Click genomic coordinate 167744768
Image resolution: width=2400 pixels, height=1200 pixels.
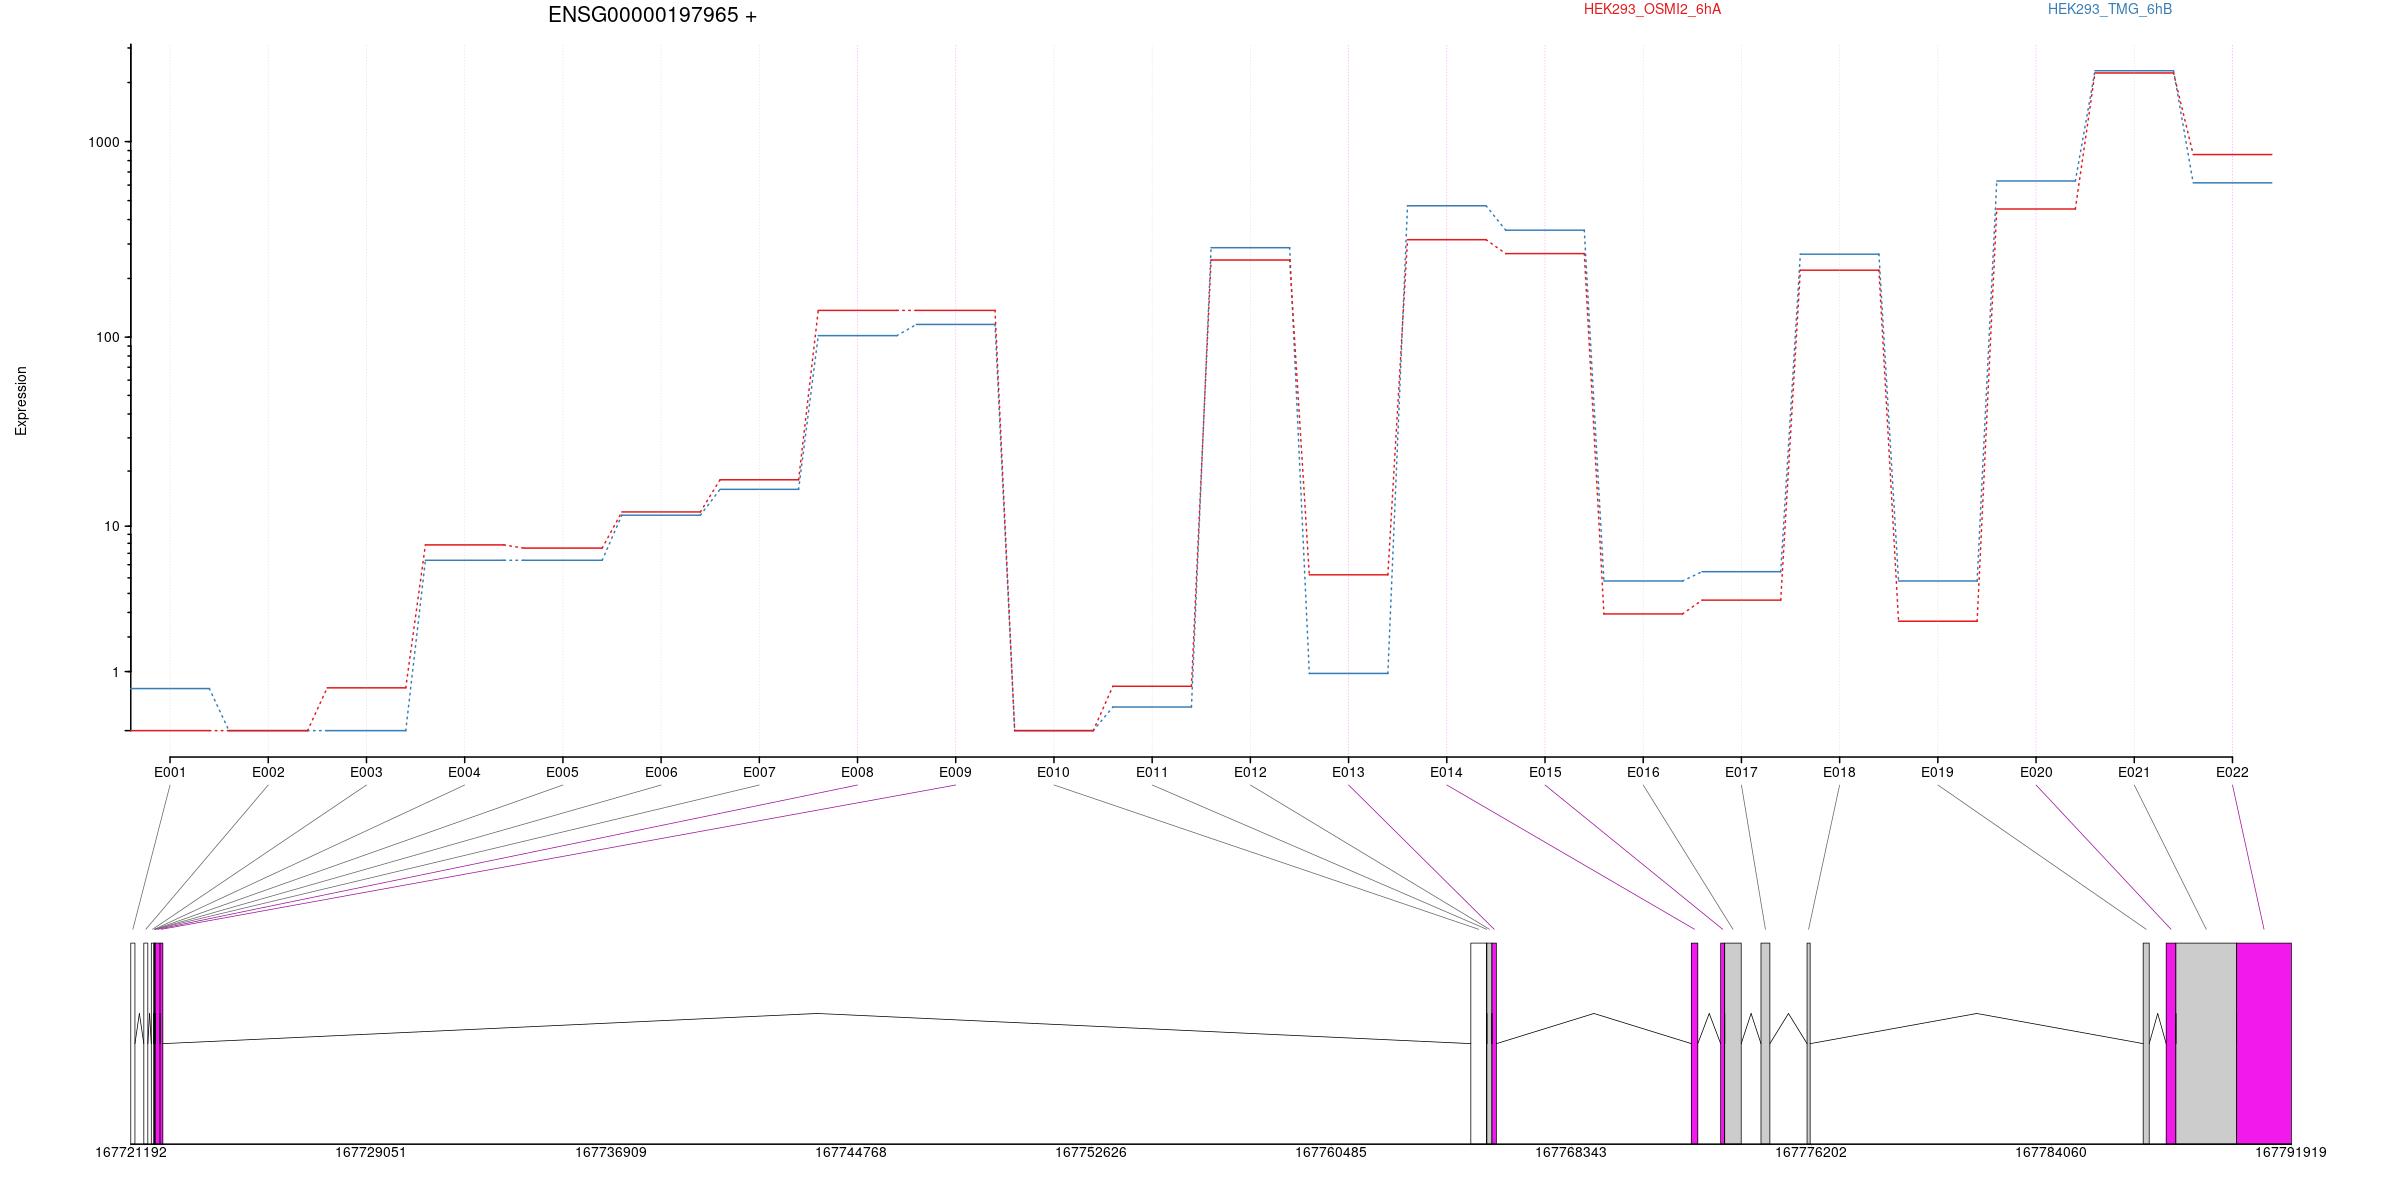(x=851, y=1152)
